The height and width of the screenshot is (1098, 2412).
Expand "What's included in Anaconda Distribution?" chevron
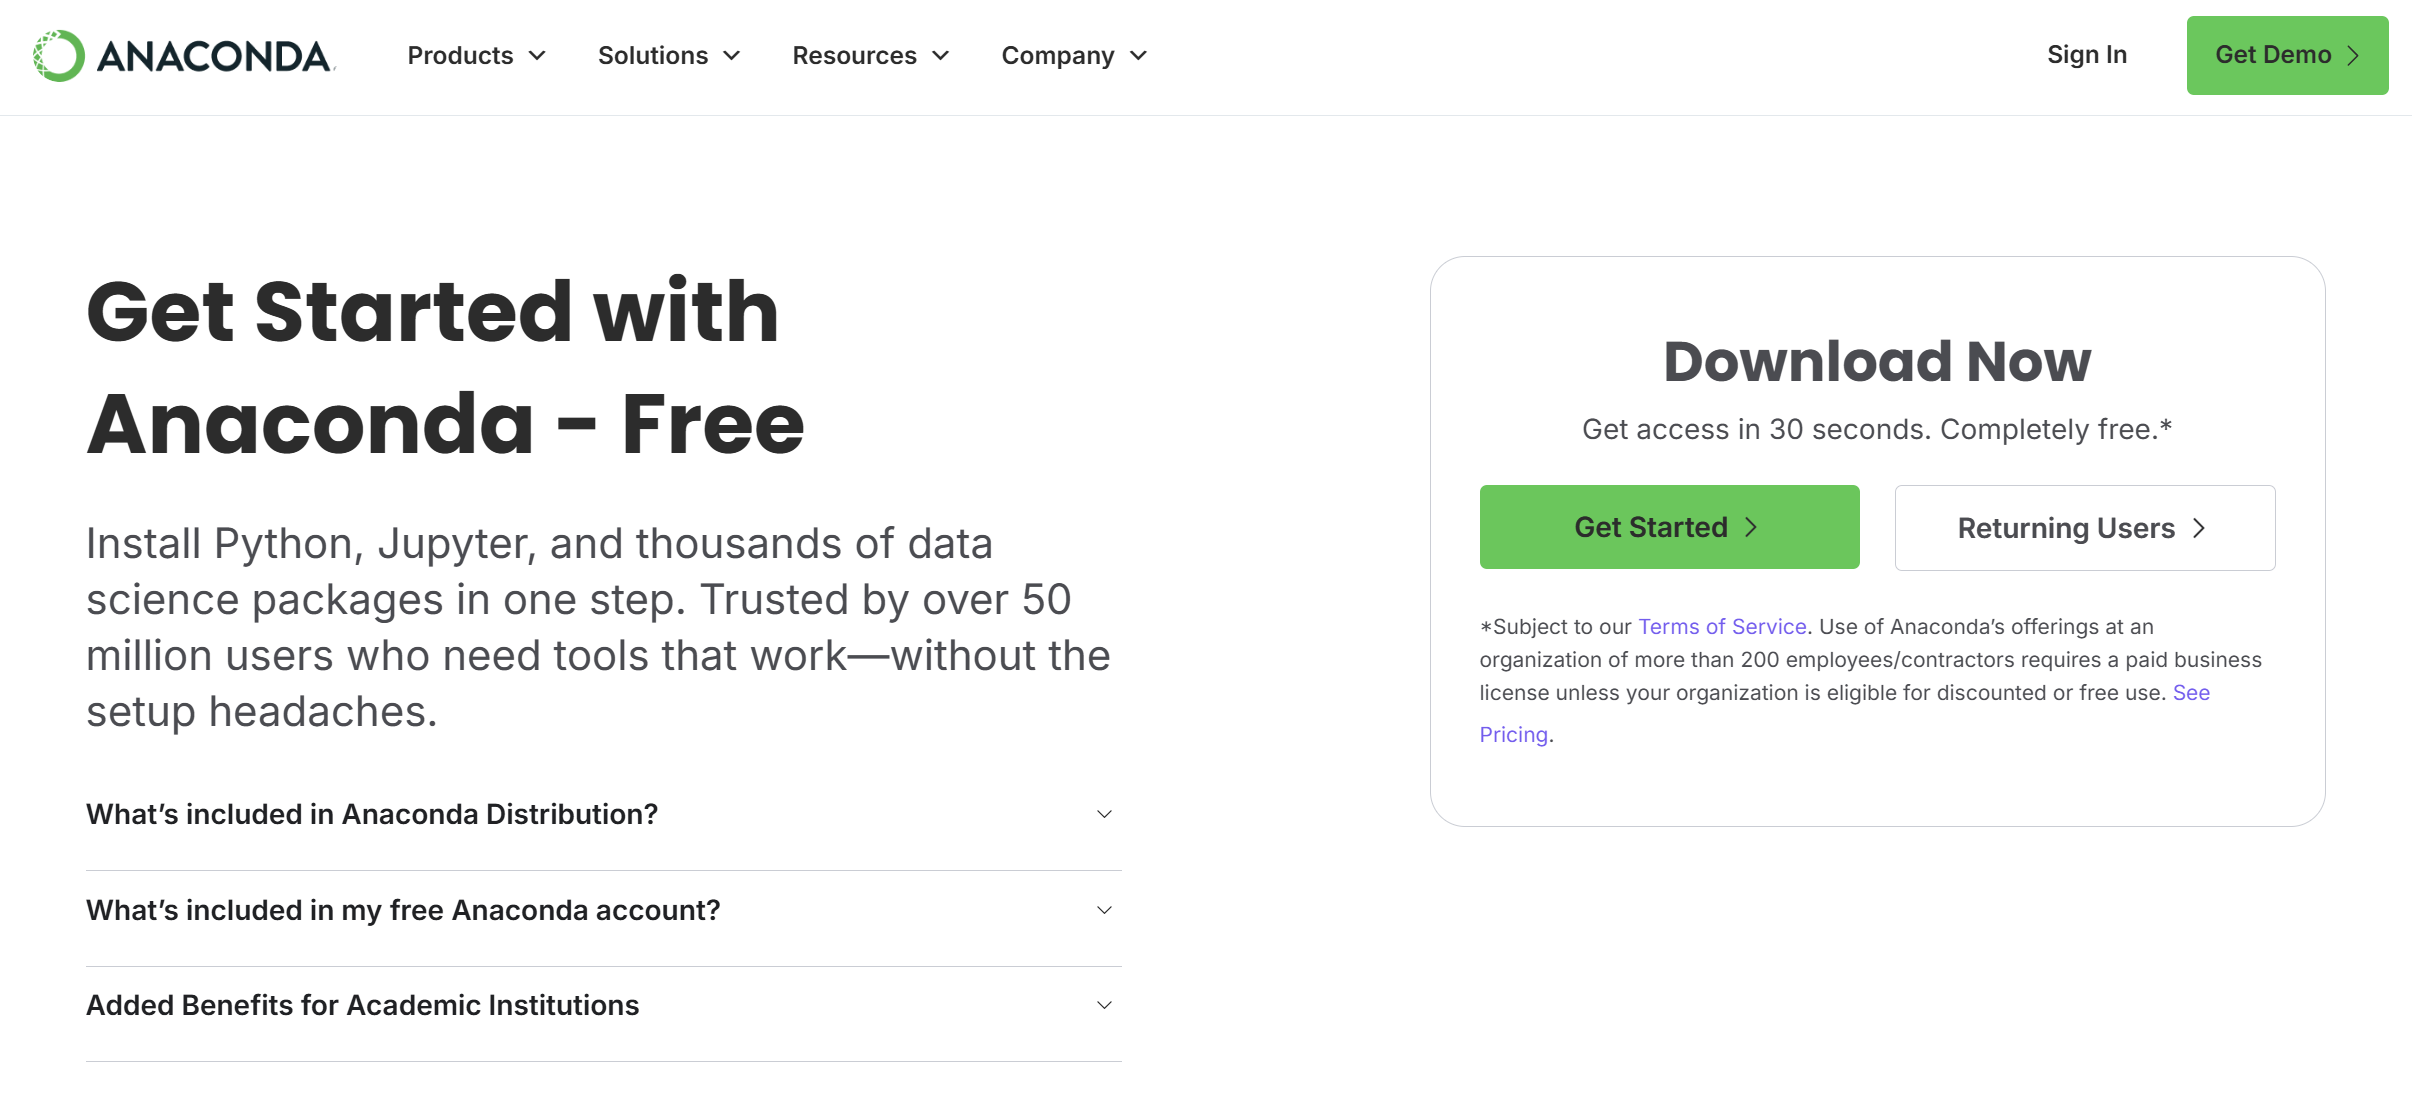pyautogui.click(x=1104, y=814)
